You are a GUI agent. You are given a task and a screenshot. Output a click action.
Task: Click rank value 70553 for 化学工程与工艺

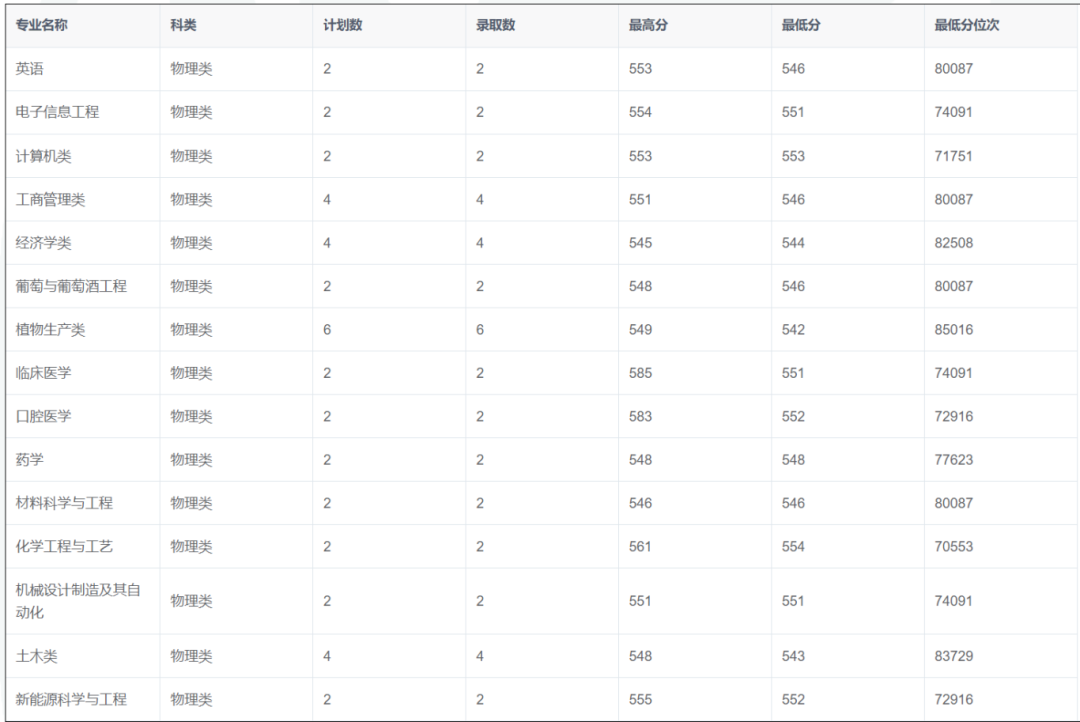click(954, 546)
